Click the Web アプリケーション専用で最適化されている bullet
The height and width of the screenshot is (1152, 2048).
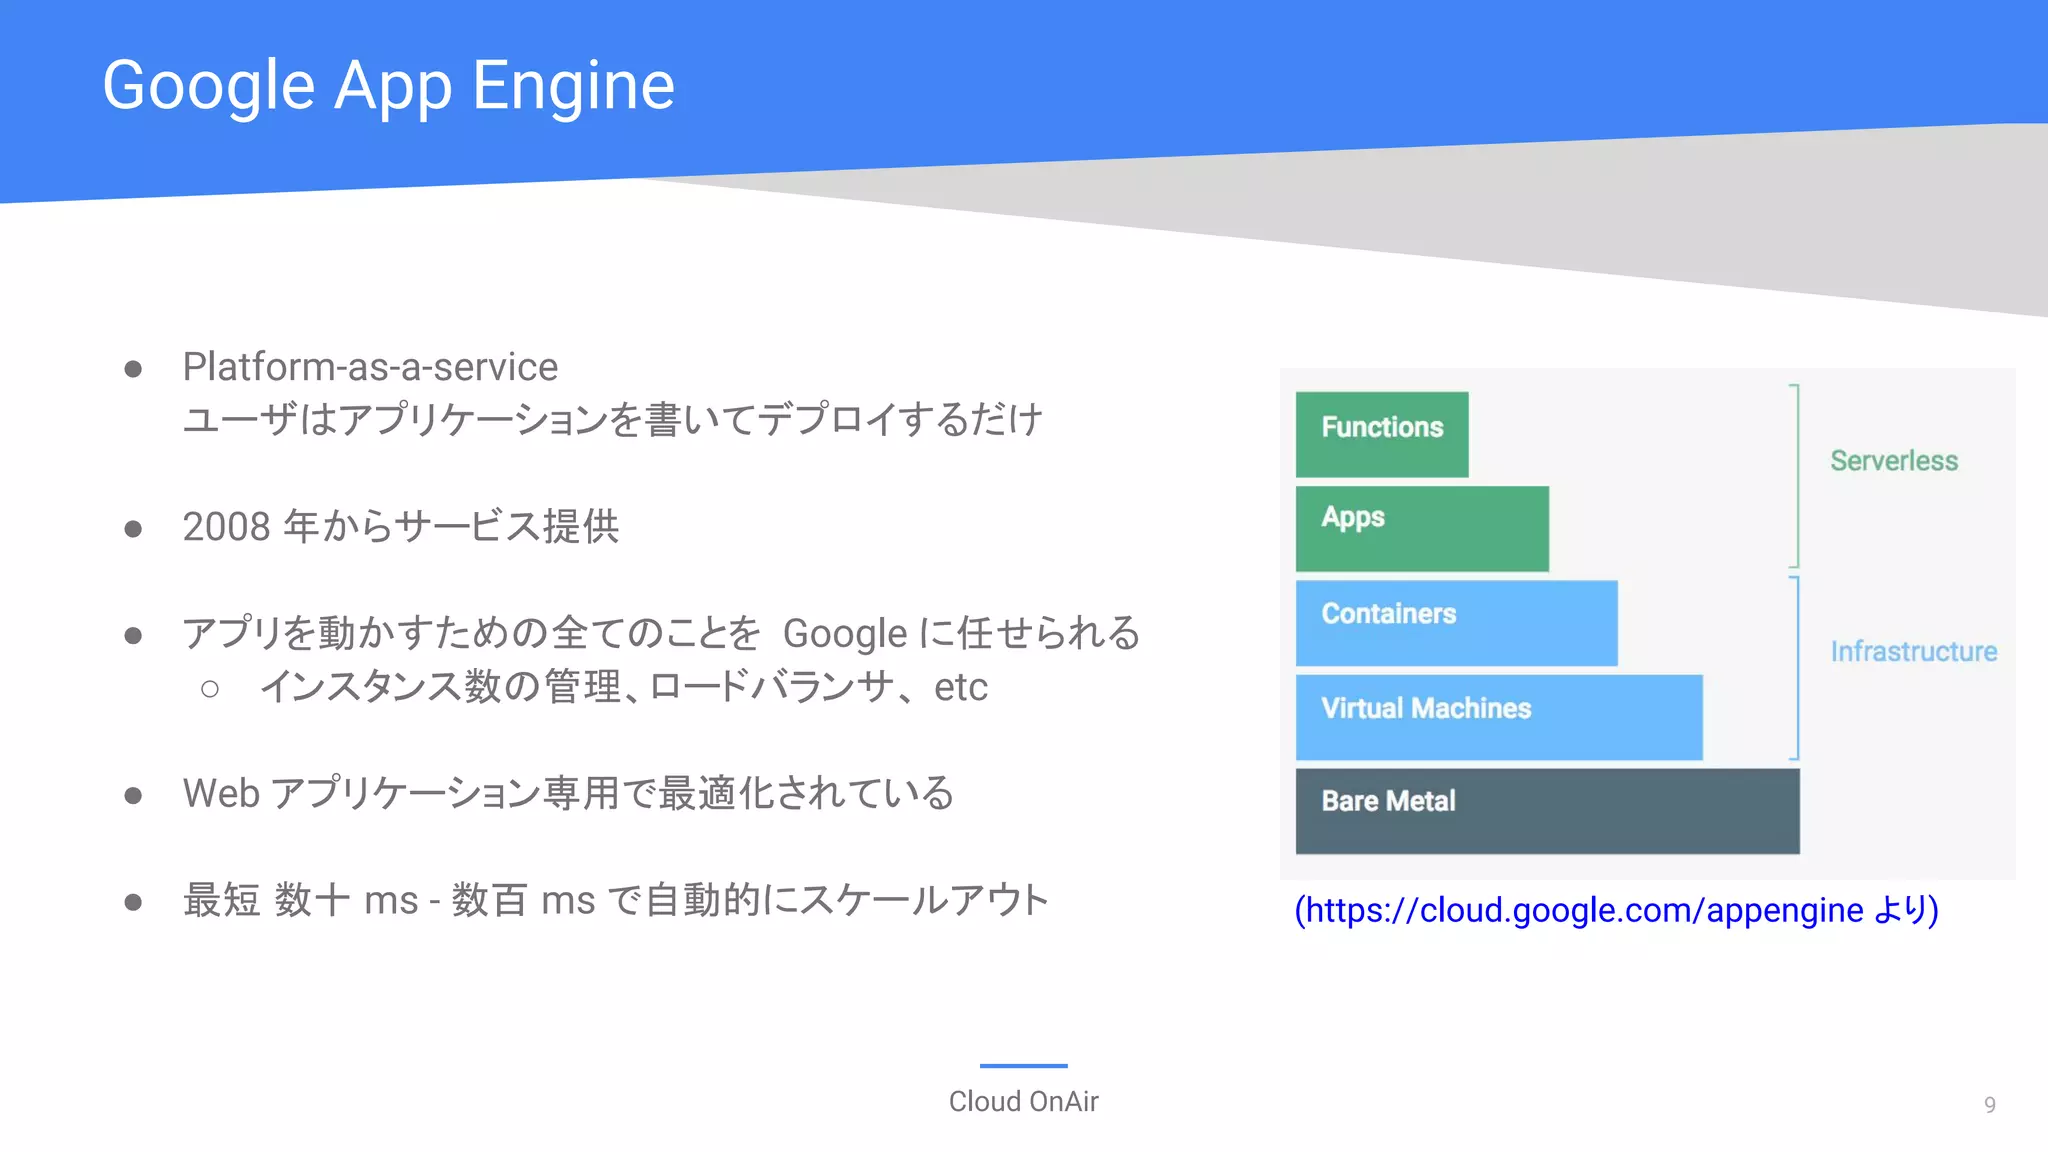pos(568,793)
